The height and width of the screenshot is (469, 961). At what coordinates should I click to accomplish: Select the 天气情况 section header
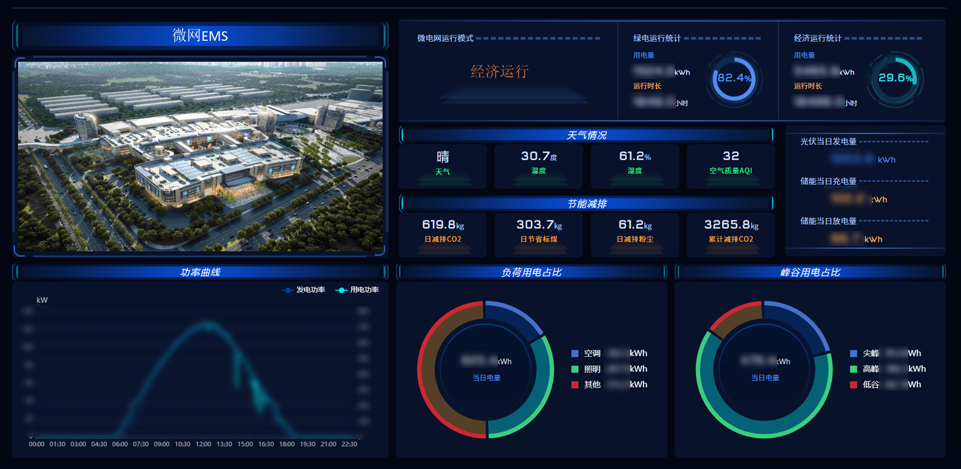(586, 135)
